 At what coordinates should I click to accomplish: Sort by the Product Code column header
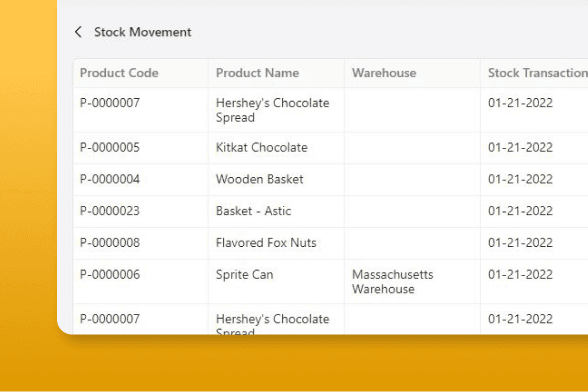point(119,73)
